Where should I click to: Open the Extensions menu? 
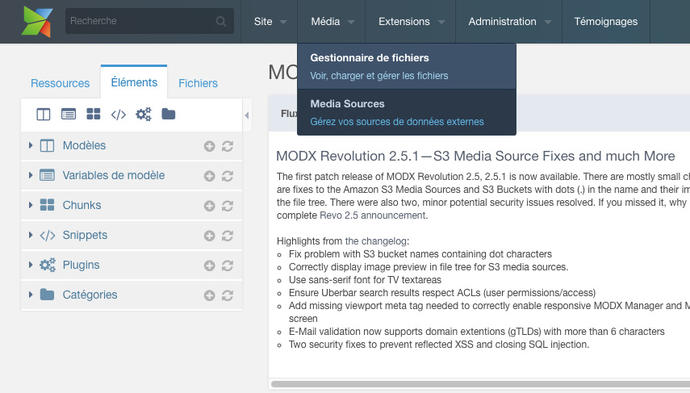tap(411, 22)
